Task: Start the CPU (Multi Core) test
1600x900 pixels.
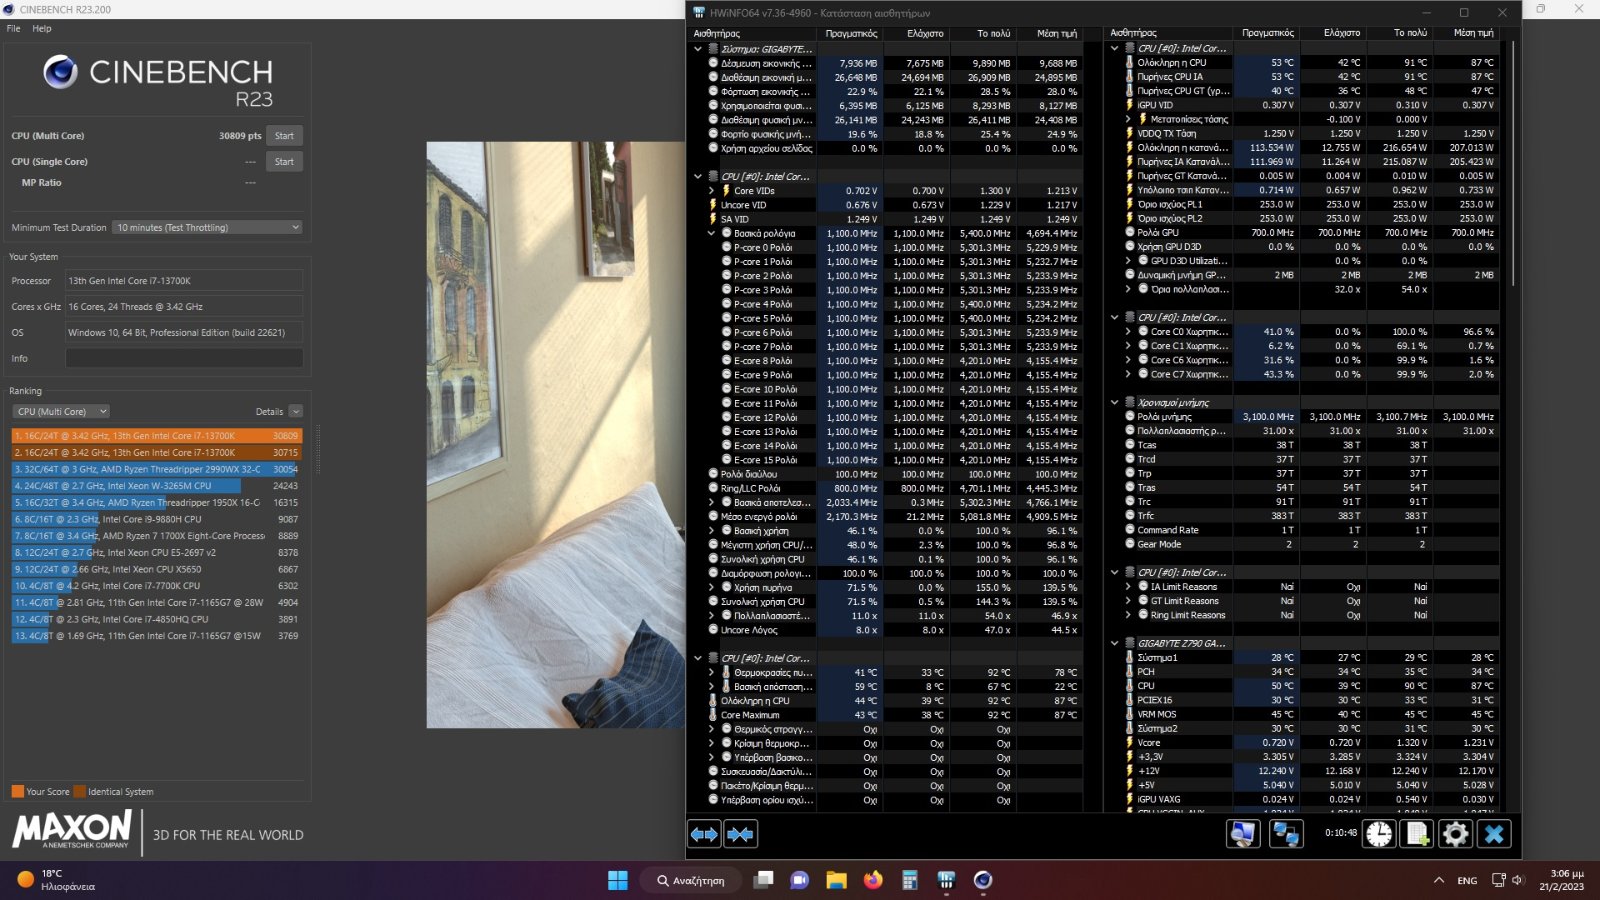Action: pyautogui.click(x=284, y=136)
